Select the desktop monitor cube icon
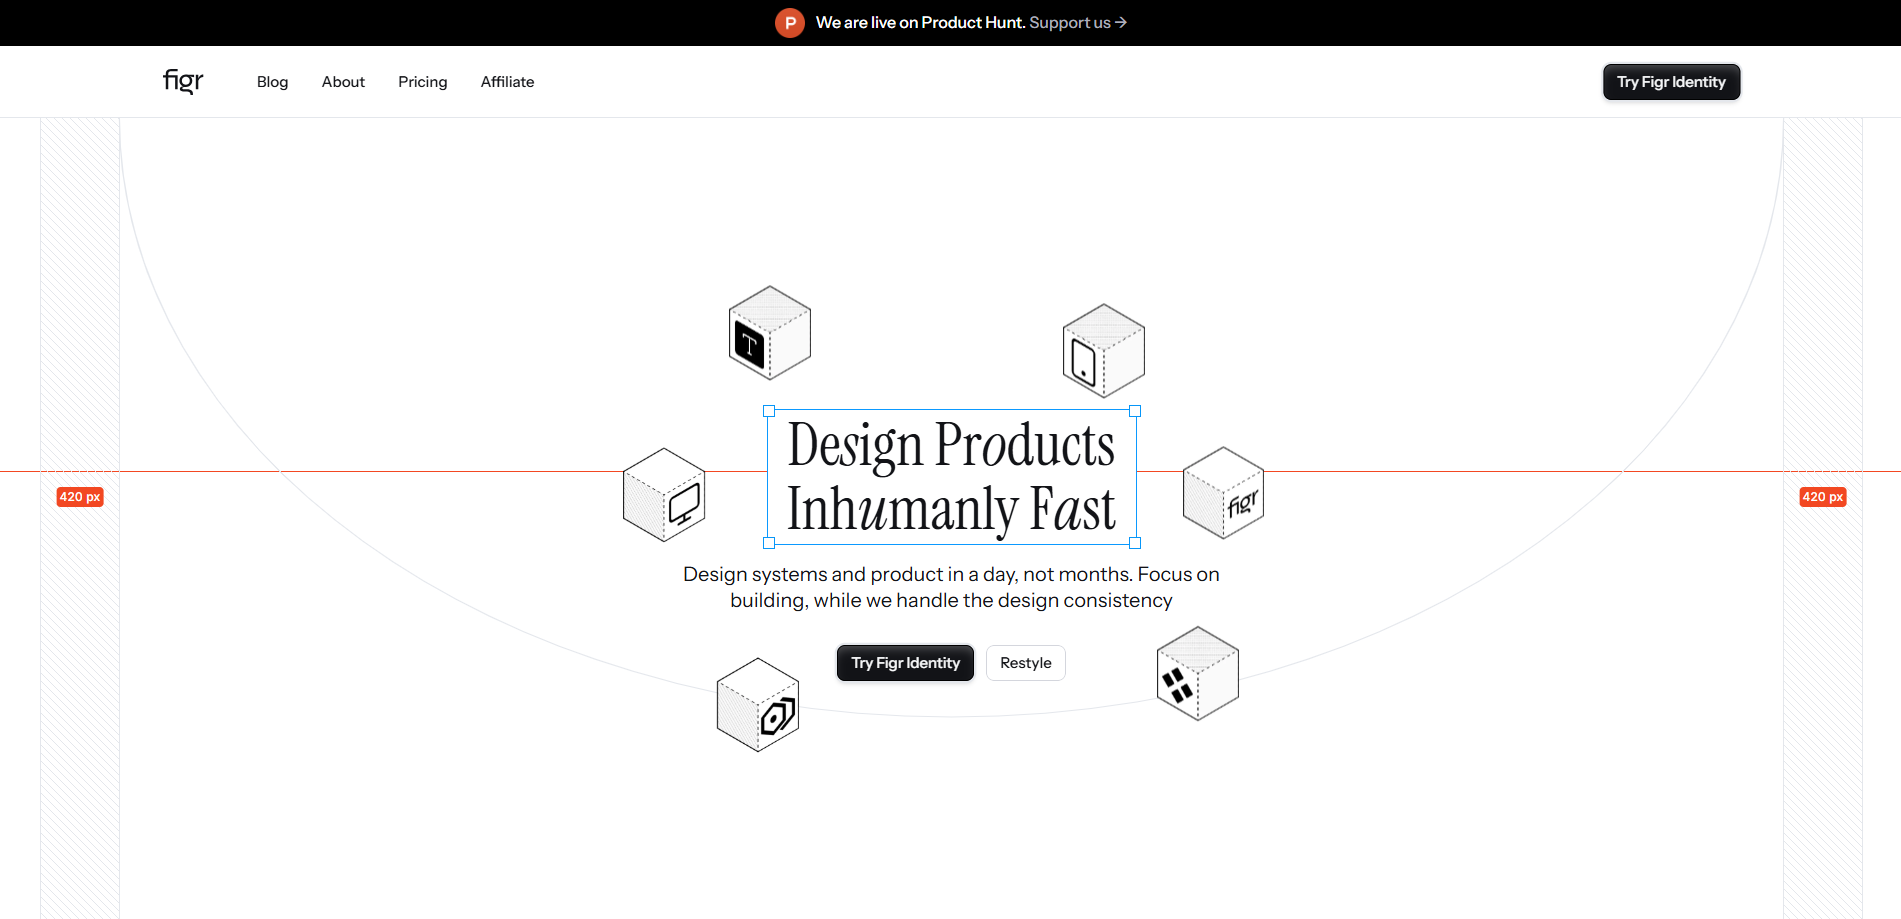Image resolution: width=1901 pixels, height=919 pixels. click(664, 494)
